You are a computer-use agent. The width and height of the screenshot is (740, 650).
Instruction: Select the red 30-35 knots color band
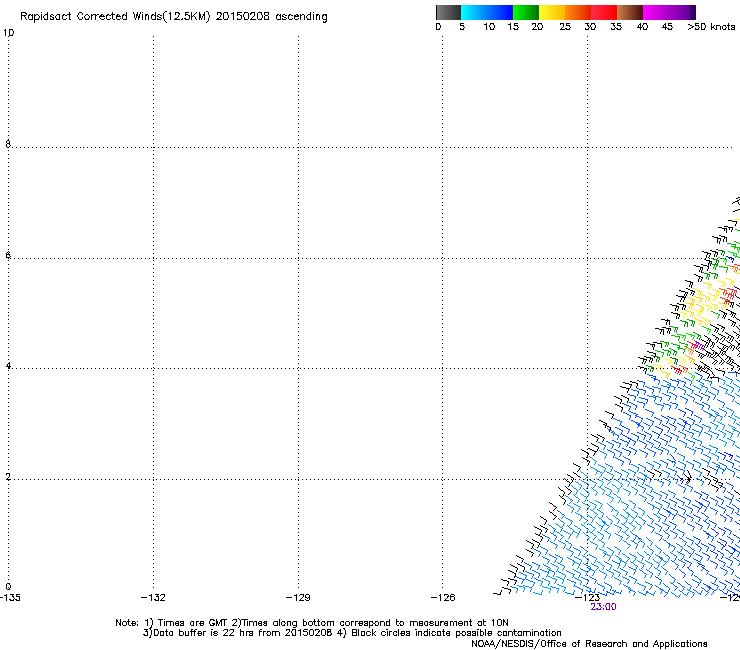(x=604, y=12)
